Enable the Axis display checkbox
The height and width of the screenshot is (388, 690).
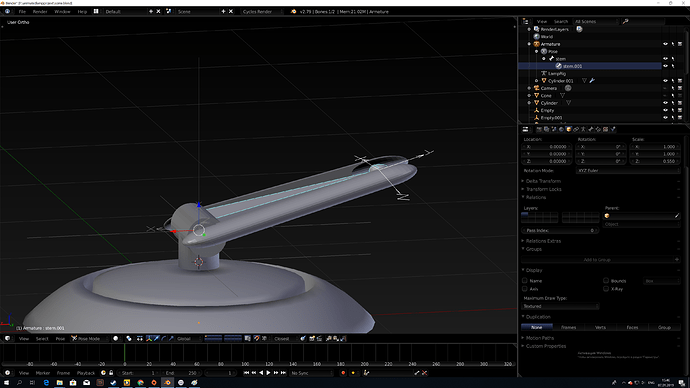pyautogui.click(x=525, y=289)
